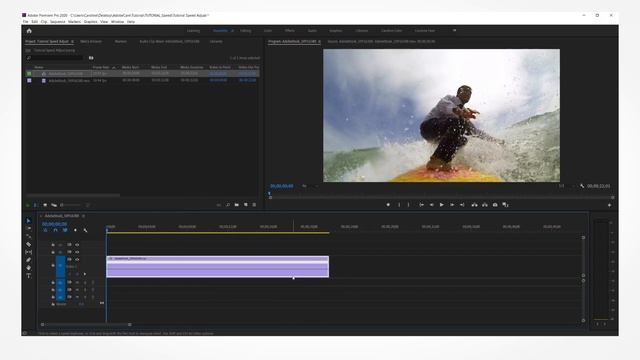
Task: Open Program monitor settings wrench
Action: coord(582,186)
